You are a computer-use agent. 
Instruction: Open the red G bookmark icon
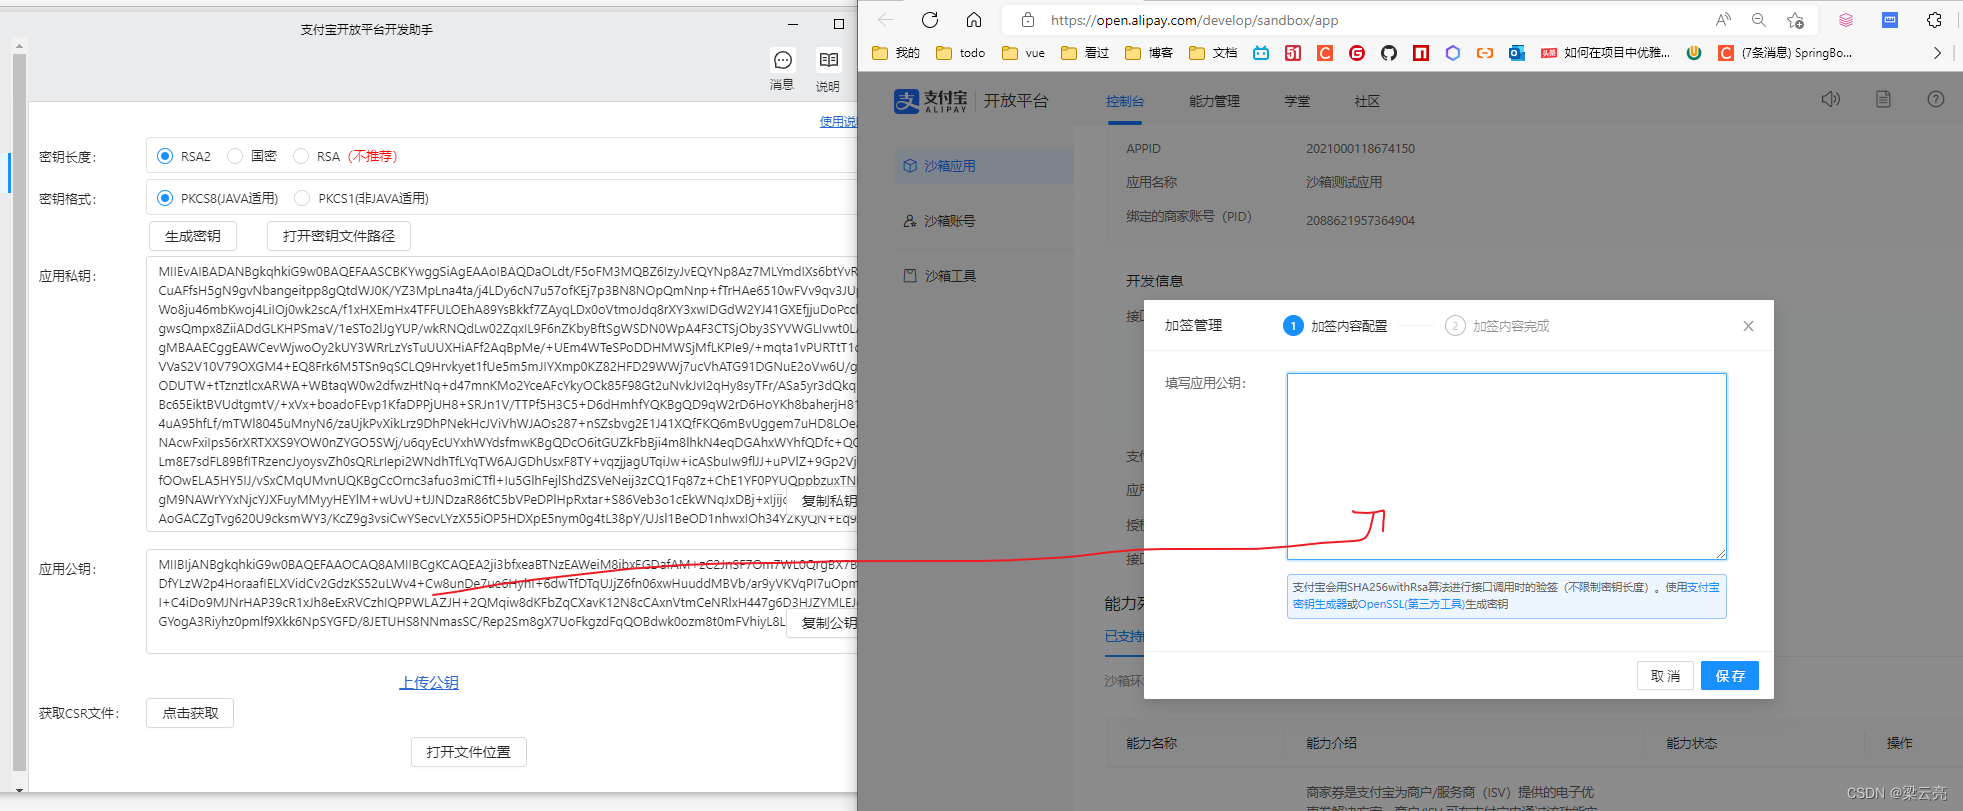(1357, 53)
